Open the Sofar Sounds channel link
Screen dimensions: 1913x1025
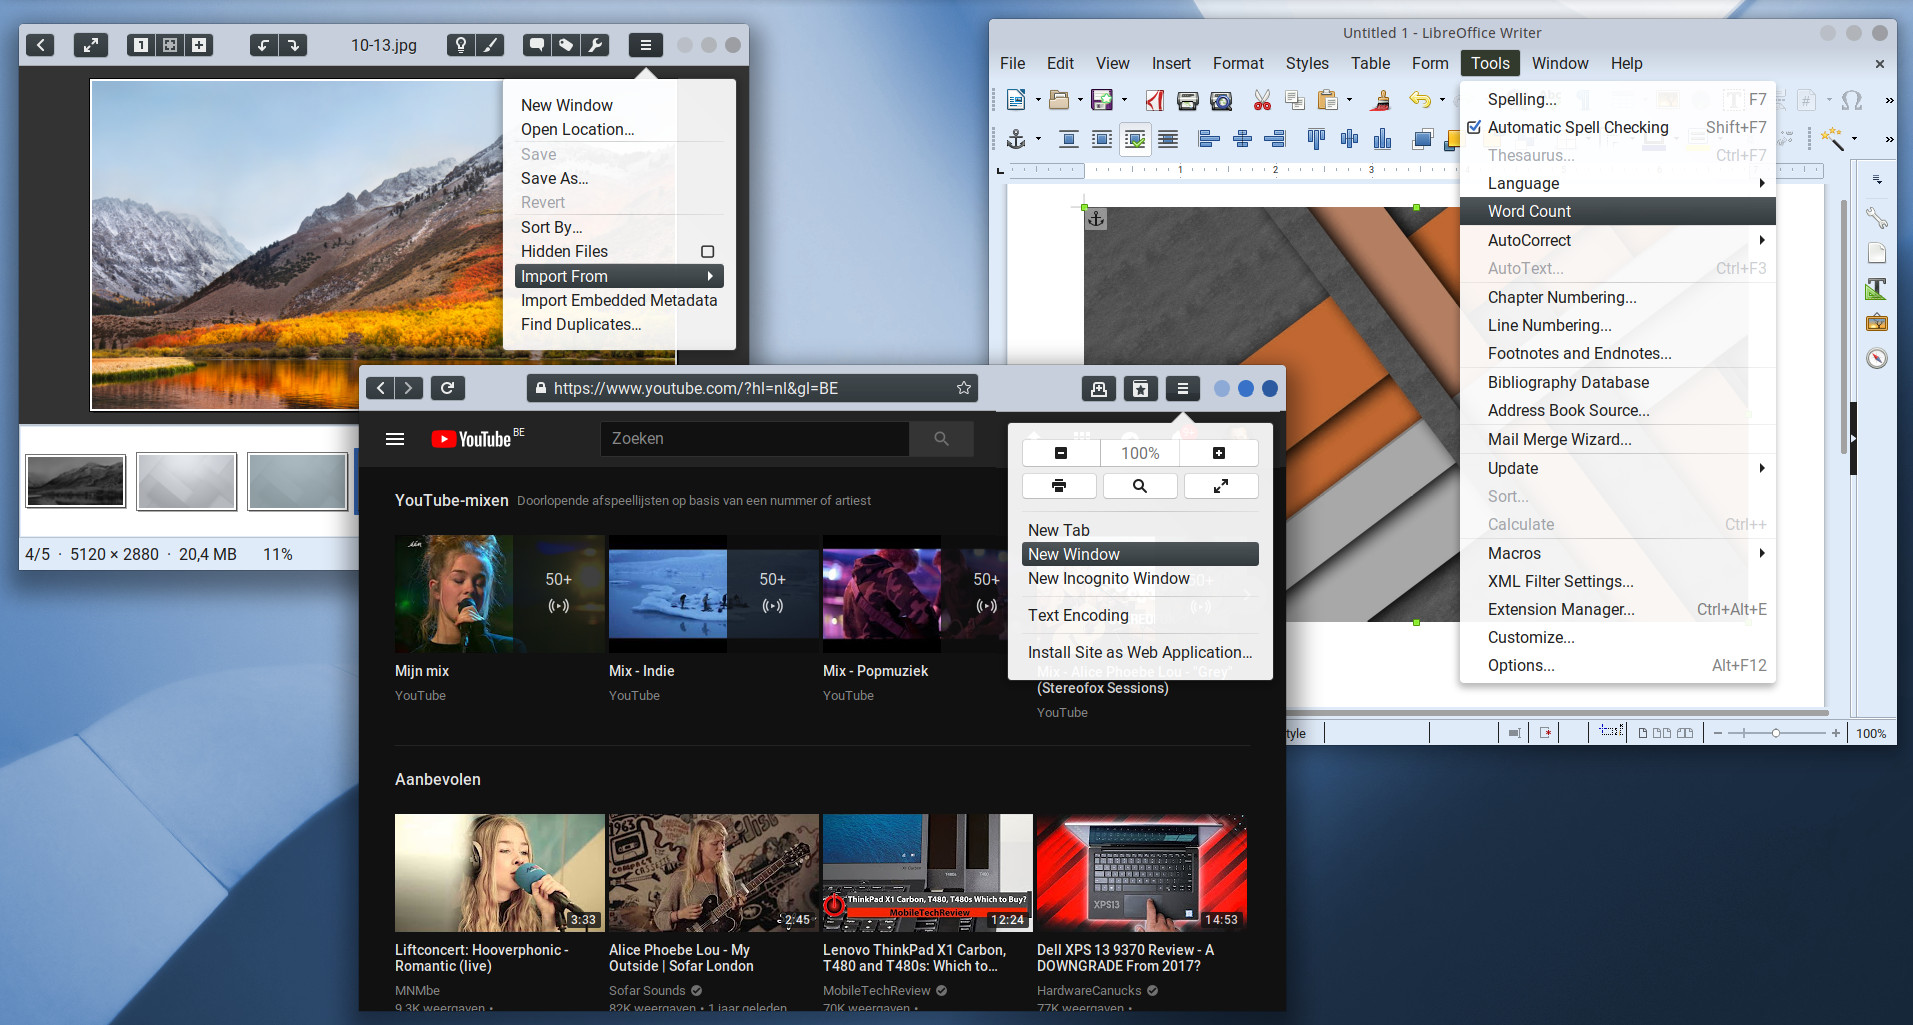tap(647, 991)
